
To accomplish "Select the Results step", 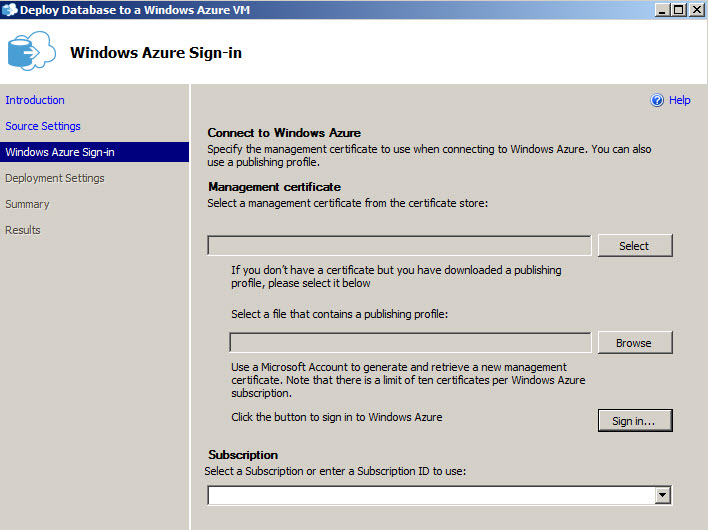I will pyautogui.click(x=23, y=230).
